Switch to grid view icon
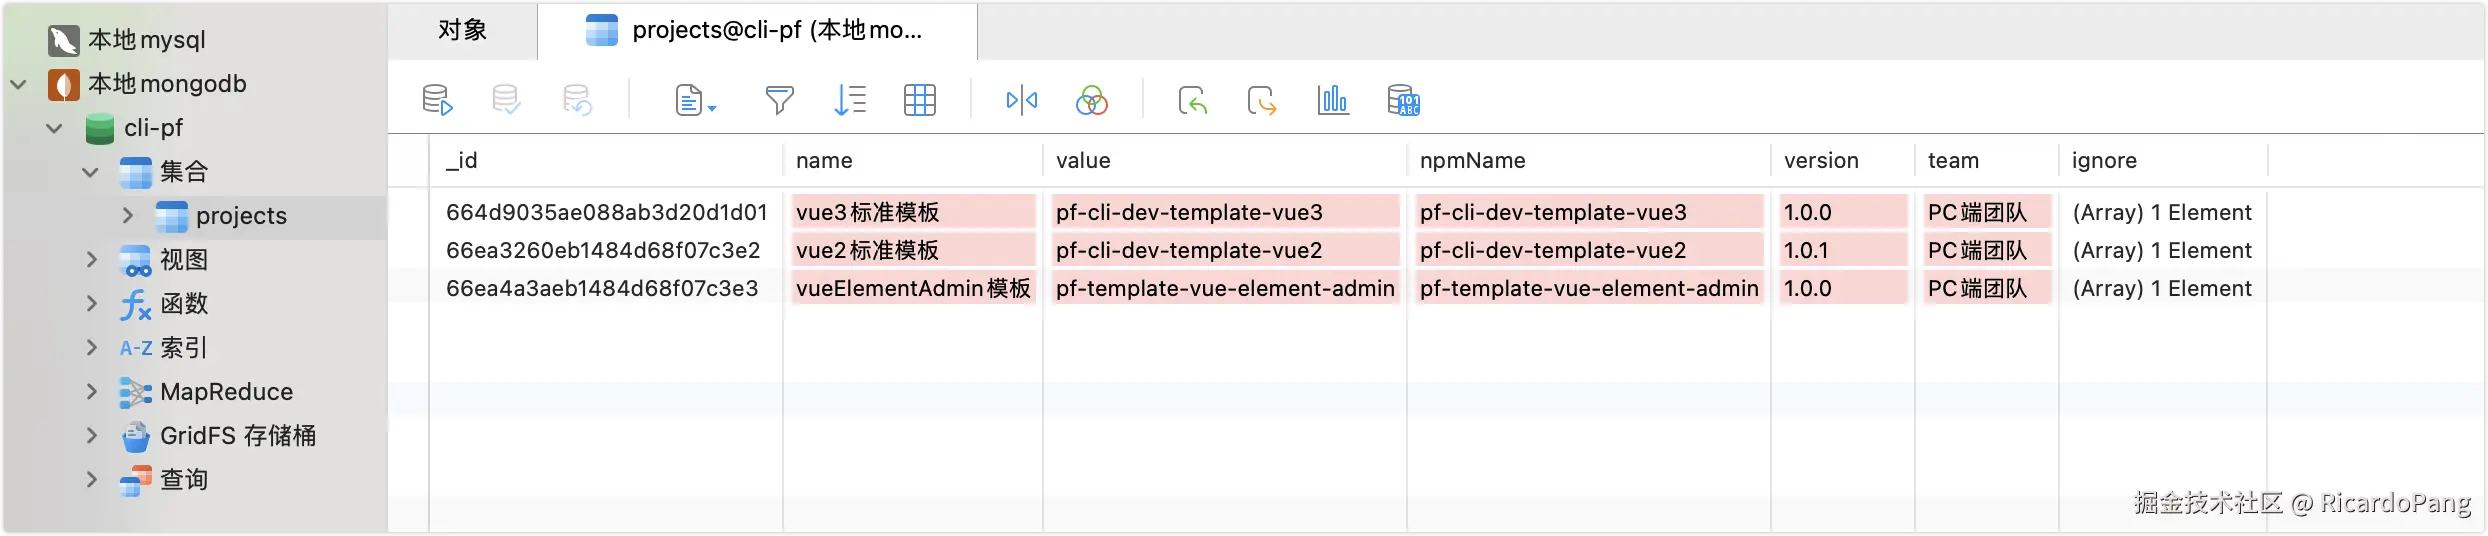 pos(919,100)
